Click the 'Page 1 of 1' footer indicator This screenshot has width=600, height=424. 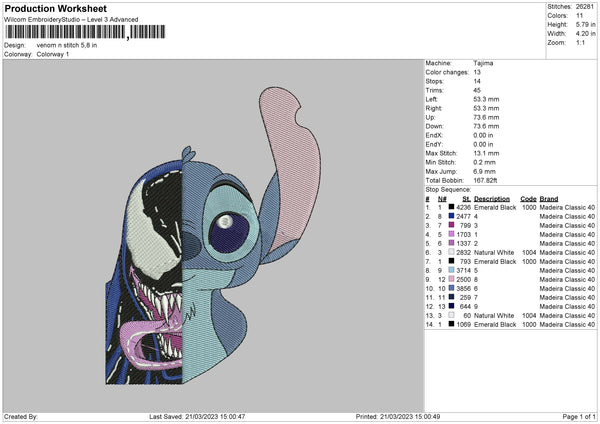coord(579,417)
